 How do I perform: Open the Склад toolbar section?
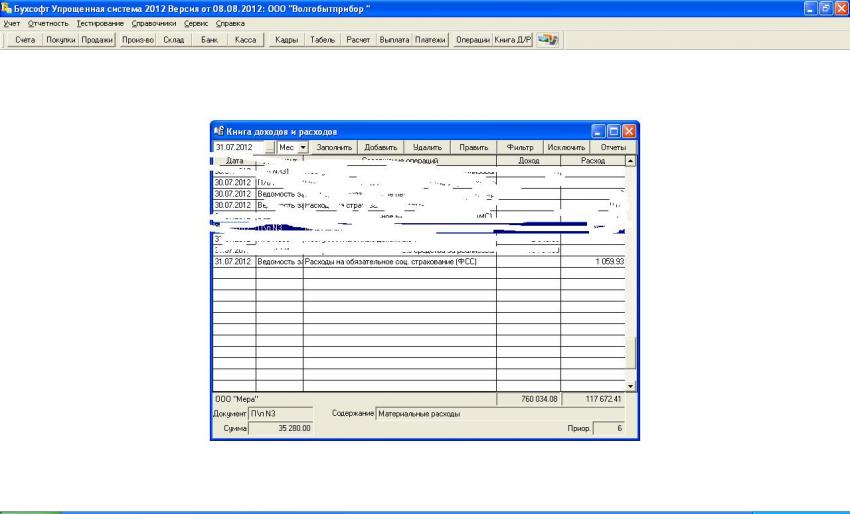tap(174, 40)
